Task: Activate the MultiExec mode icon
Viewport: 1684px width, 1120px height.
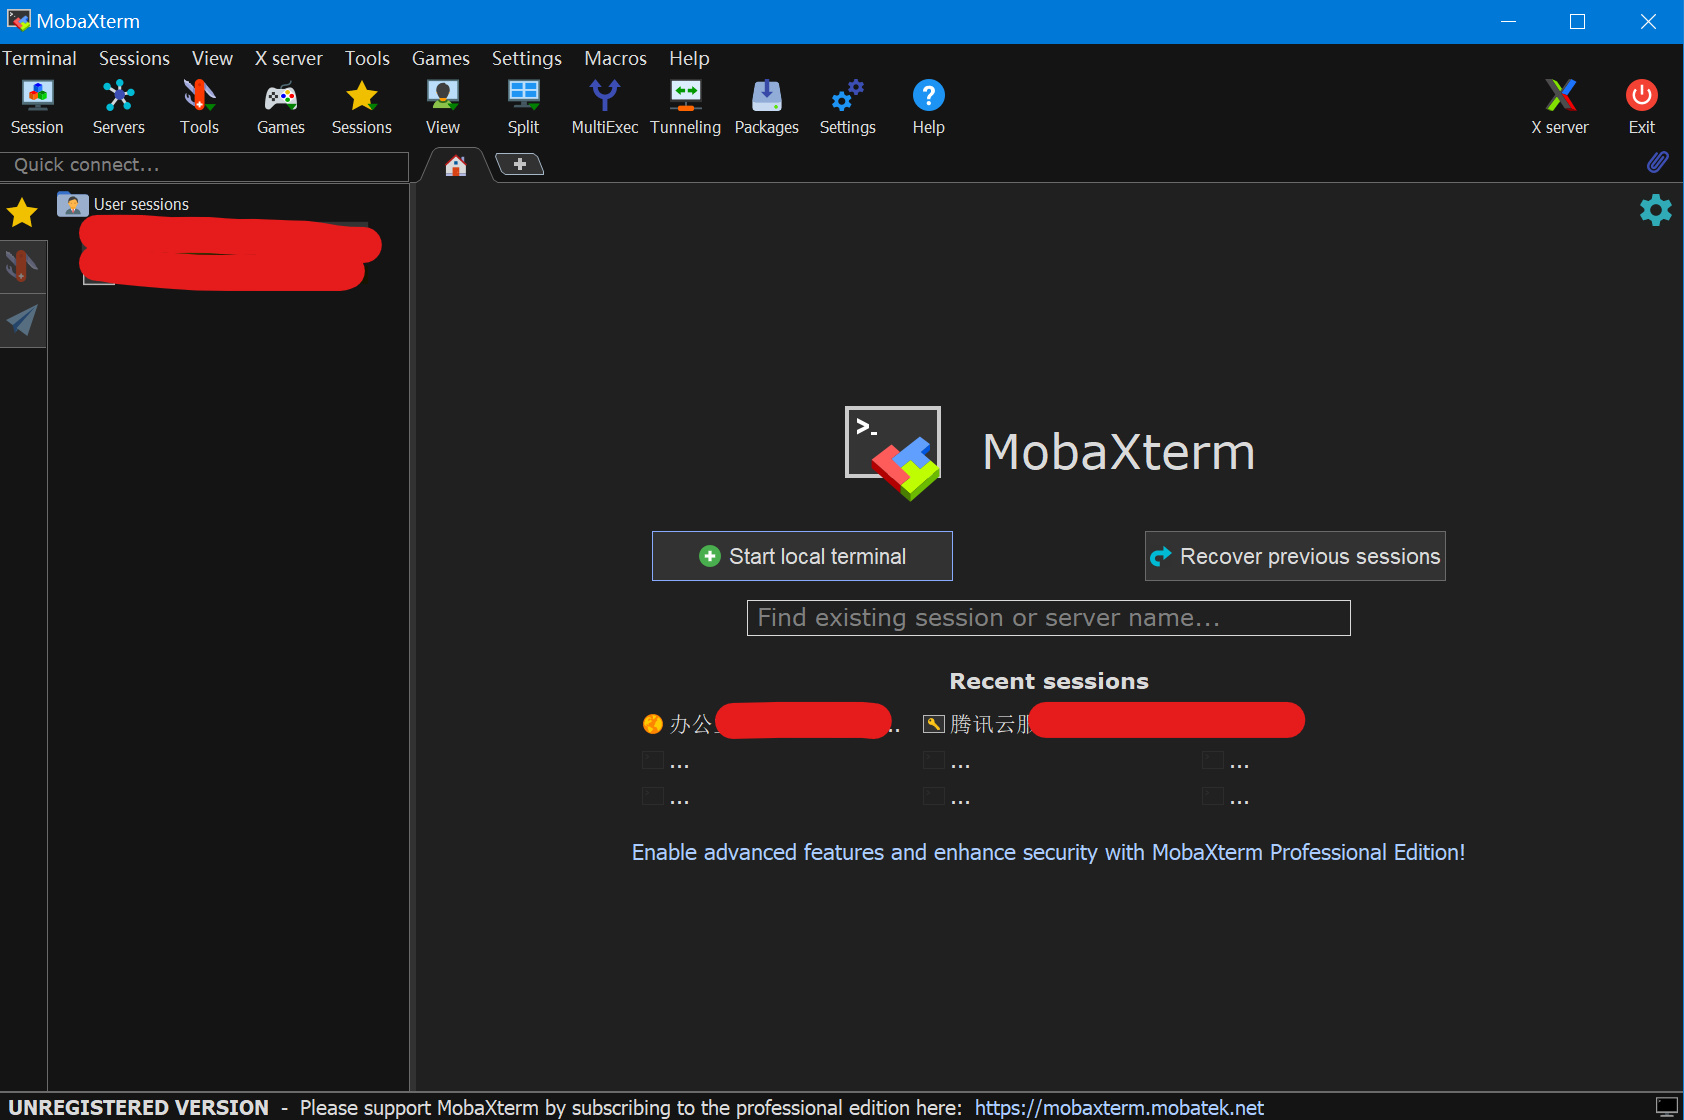Action: pyautogui.click(x=604, y=107)
